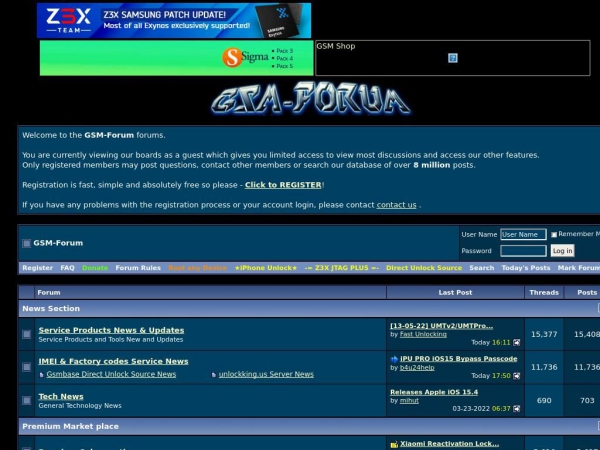The image size is (600, 450).
Task: Open the Tech News forum
Action: [x=61, y=396]
